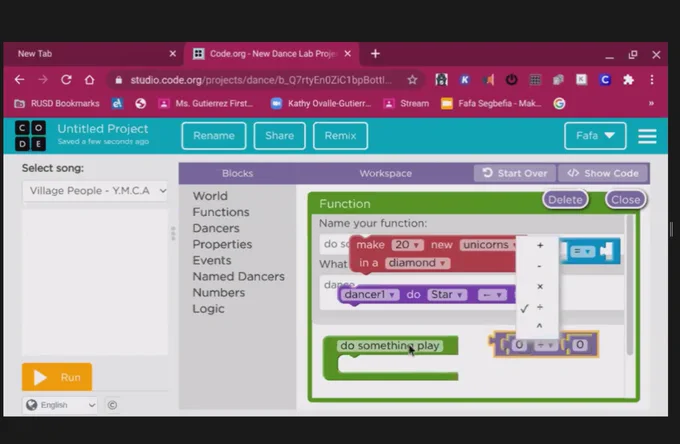Open the Fafa Segbefia - Mak... bookmark

coord(491,104)
